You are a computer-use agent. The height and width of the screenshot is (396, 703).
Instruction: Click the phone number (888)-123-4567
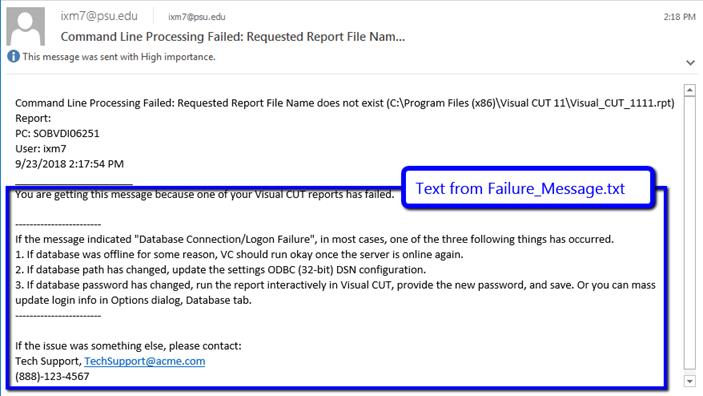tap(52, 376)
